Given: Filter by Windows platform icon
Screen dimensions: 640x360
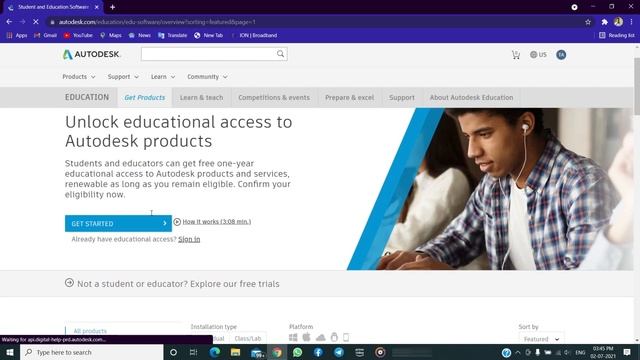Looking at the screenshot, I should [293, 337].
